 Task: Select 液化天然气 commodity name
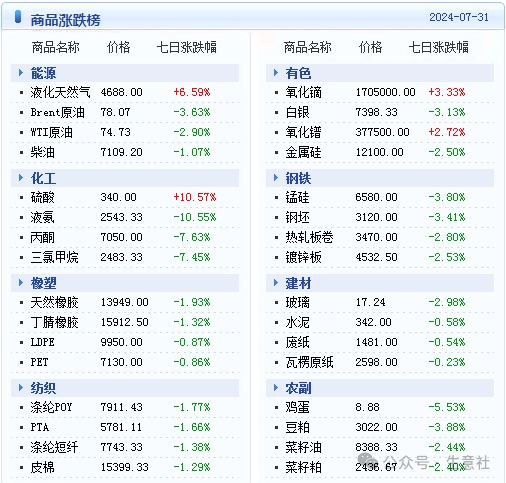click(60, 92)
